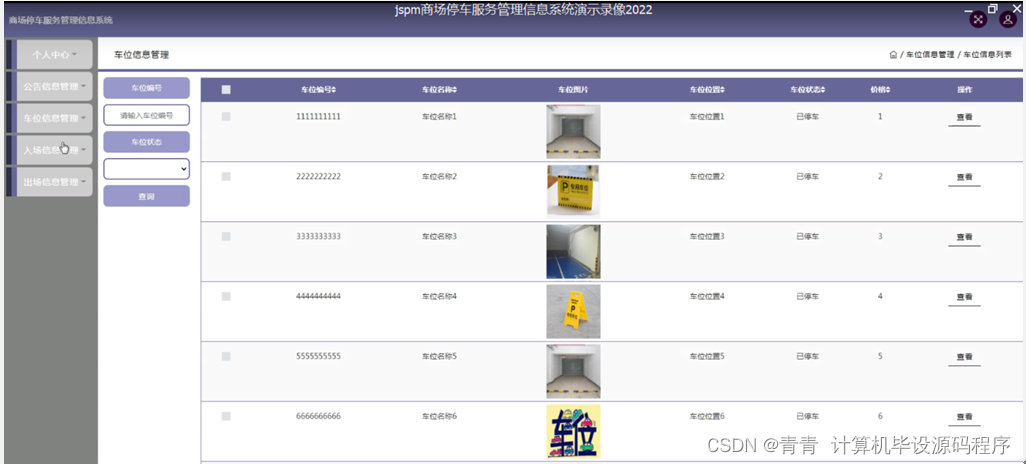1026x464 pixels.
Task: Click the 车位名称3 name cell
Action: click(439, 236)
